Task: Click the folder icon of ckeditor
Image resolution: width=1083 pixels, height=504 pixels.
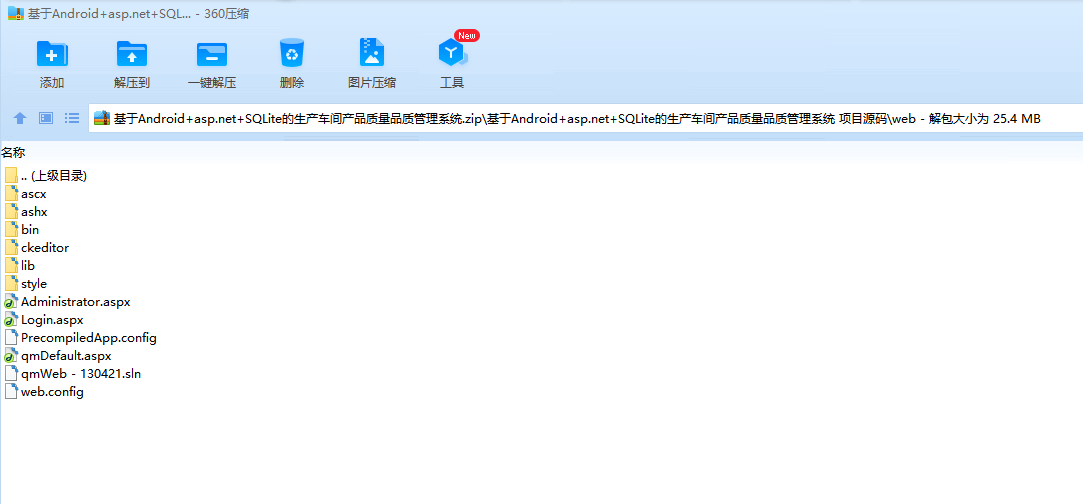Action: 11,247
